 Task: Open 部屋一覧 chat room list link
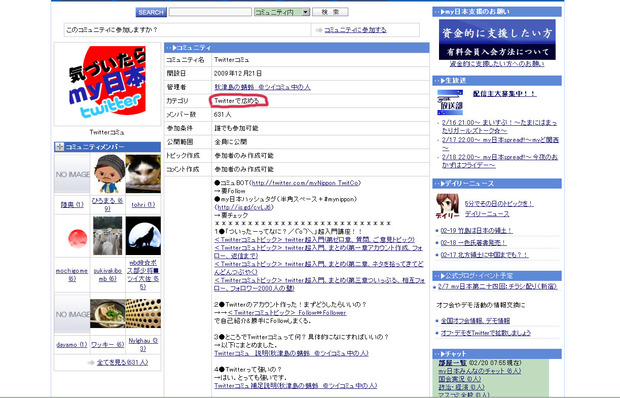452,362
